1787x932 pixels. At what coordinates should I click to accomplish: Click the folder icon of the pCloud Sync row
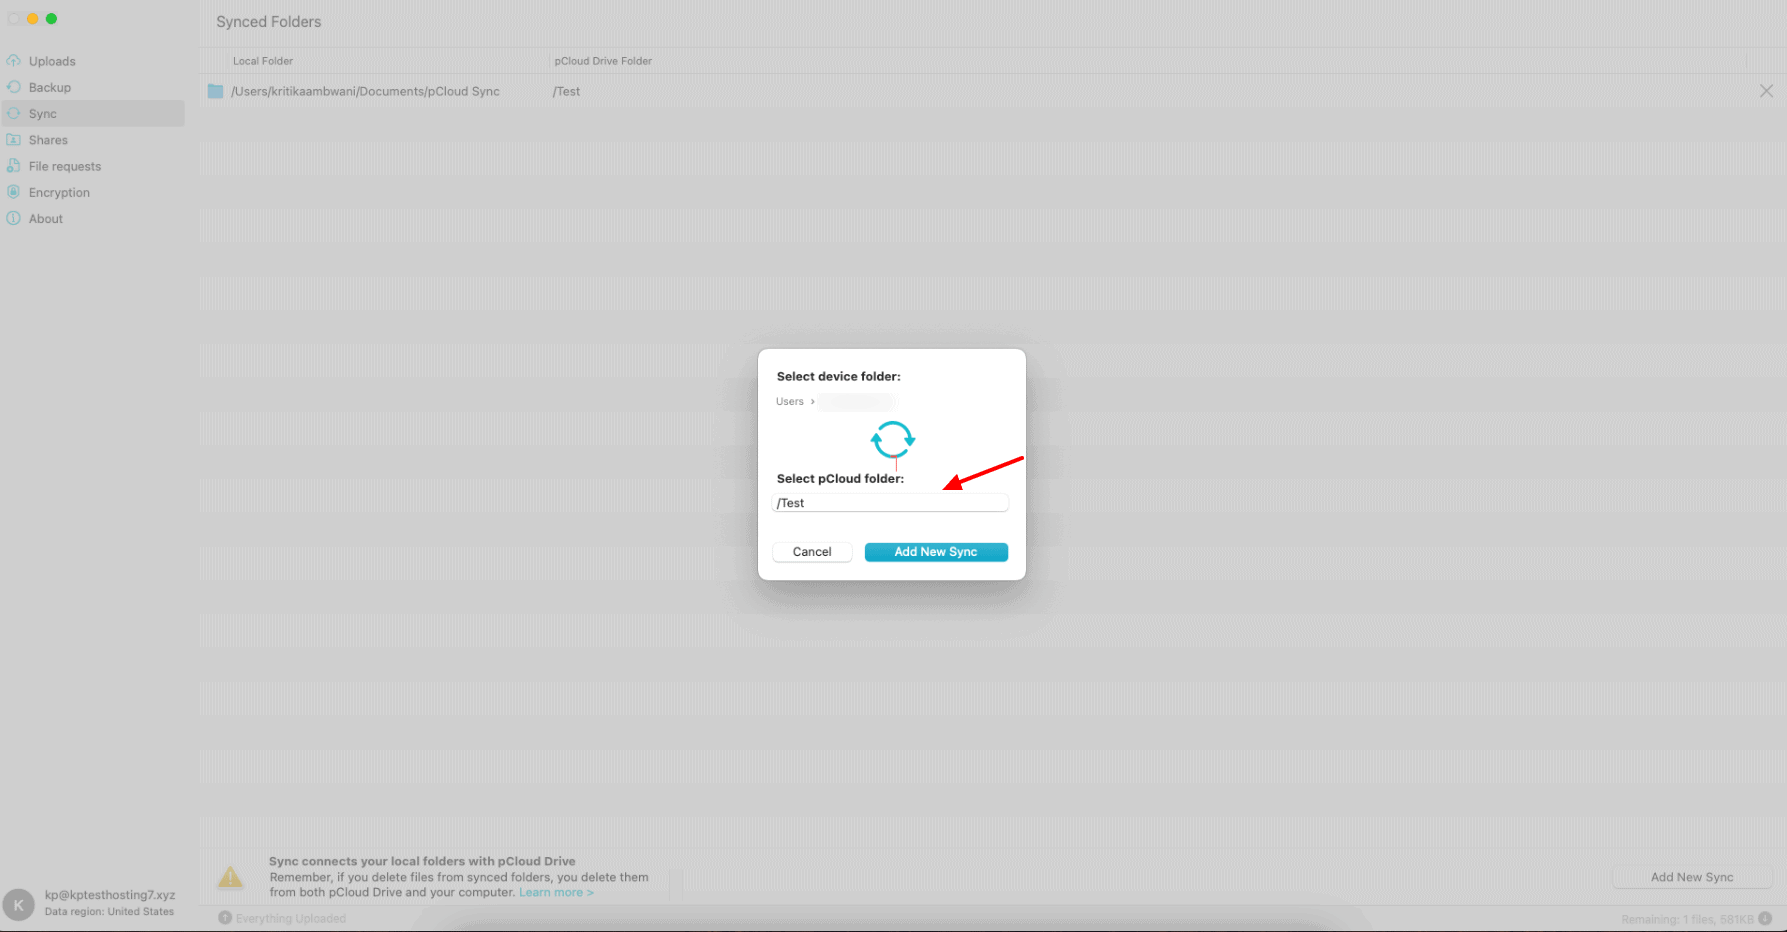tap(215, 91)
